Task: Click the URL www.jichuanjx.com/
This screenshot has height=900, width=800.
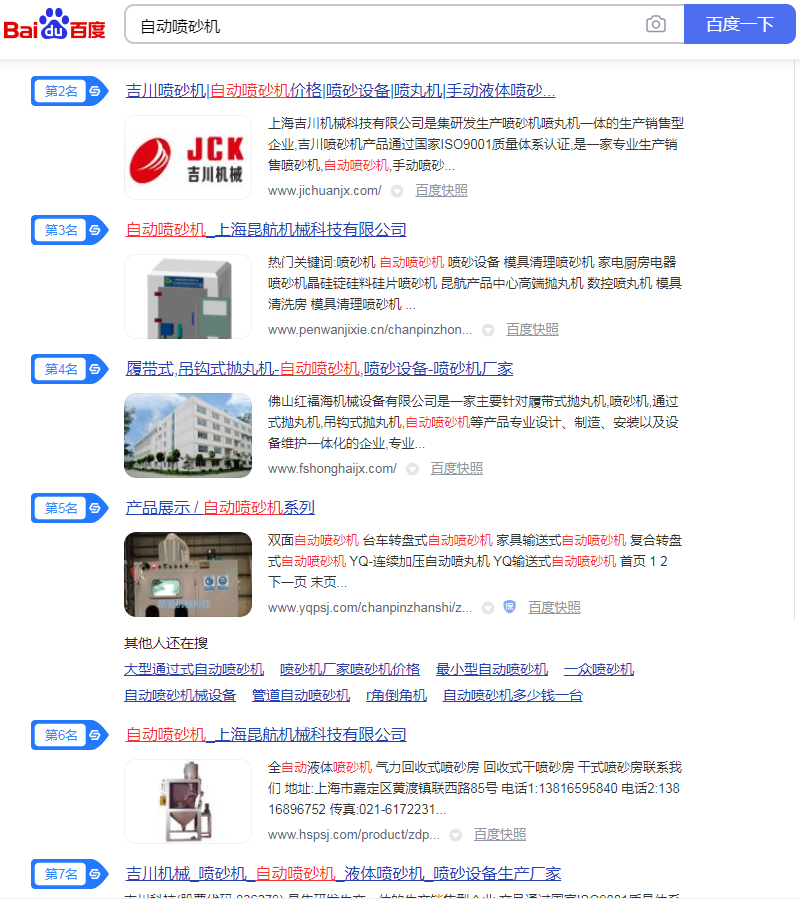Action: coord(325,191)
